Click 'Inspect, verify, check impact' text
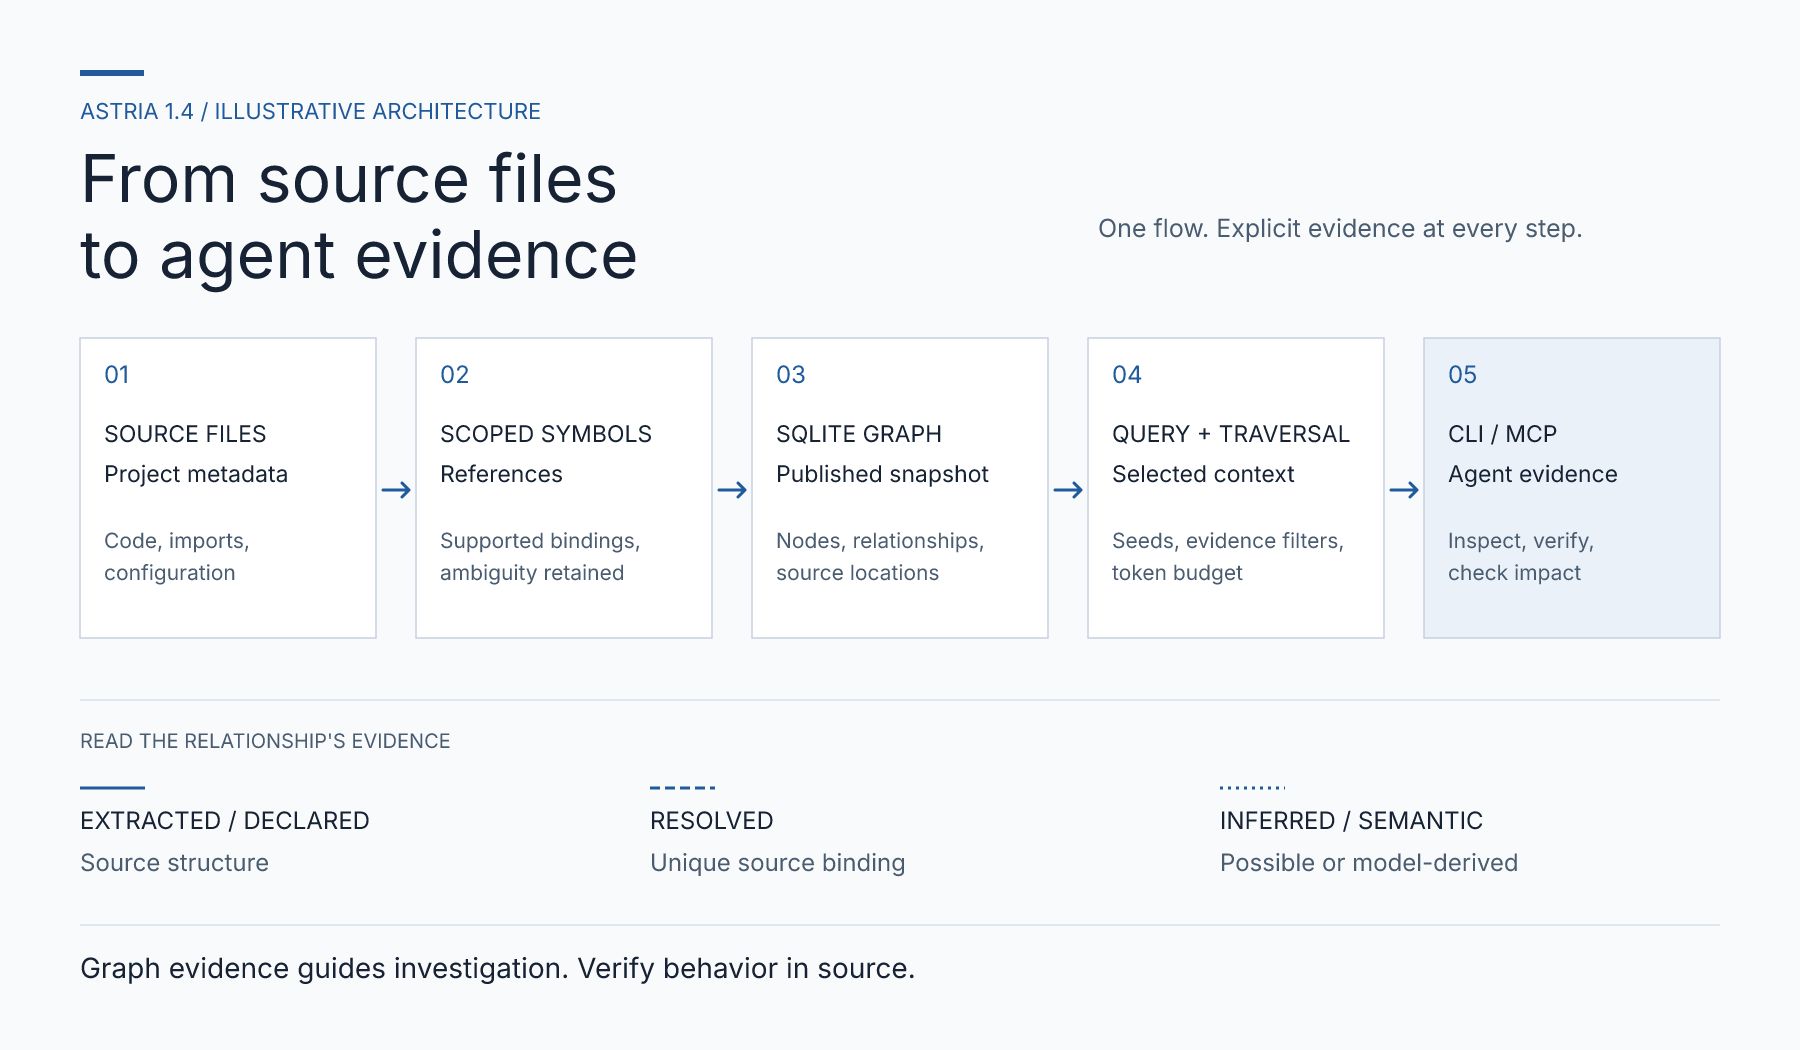This screenshot has width=1800, height=1050. tap(1521, 556)
